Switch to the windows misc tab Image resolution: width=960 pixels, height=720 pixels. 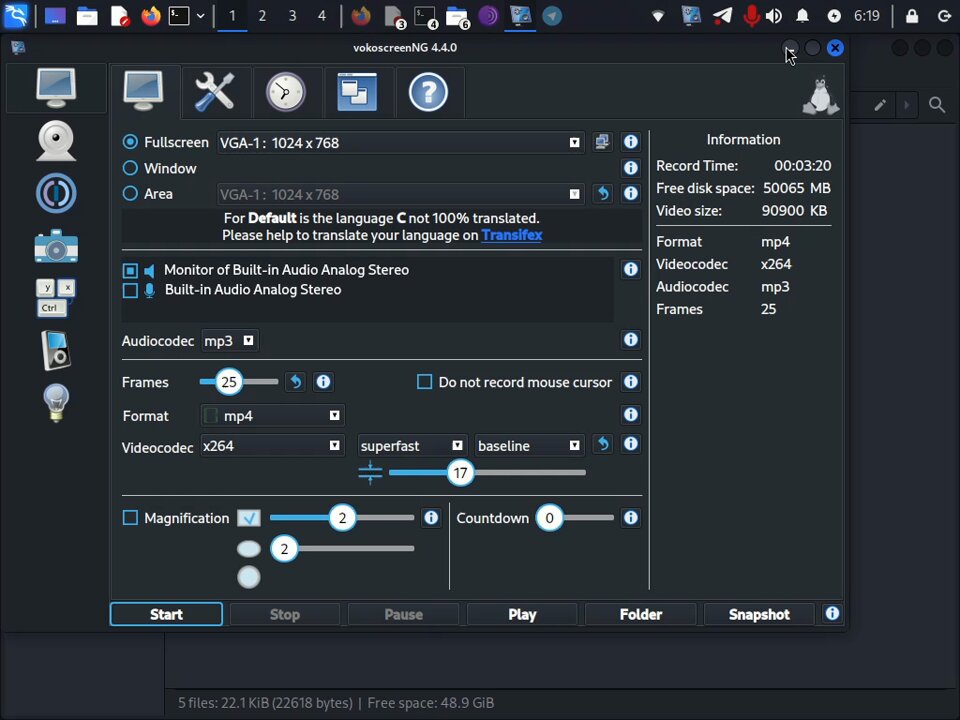pyautogui.click(x=357, y=92)
